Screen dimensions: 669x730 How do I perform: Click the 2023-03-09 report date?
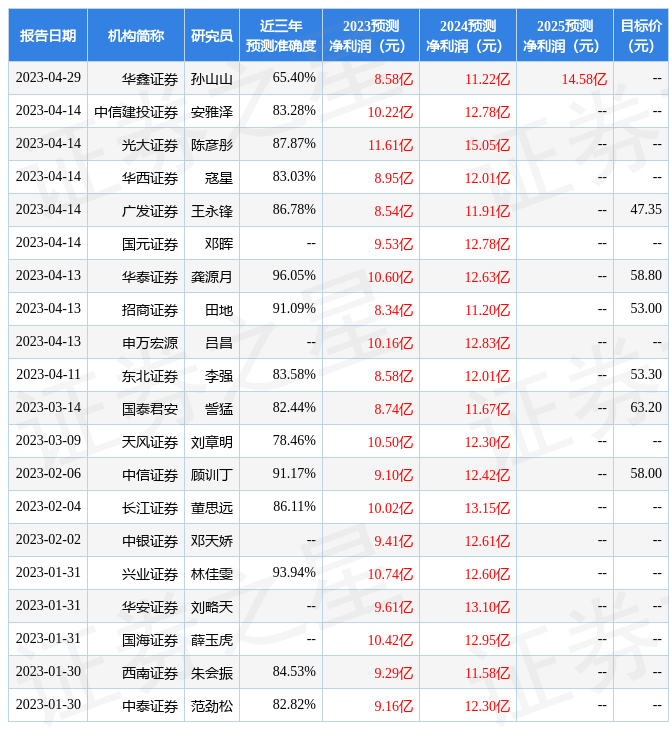[48, 441]
